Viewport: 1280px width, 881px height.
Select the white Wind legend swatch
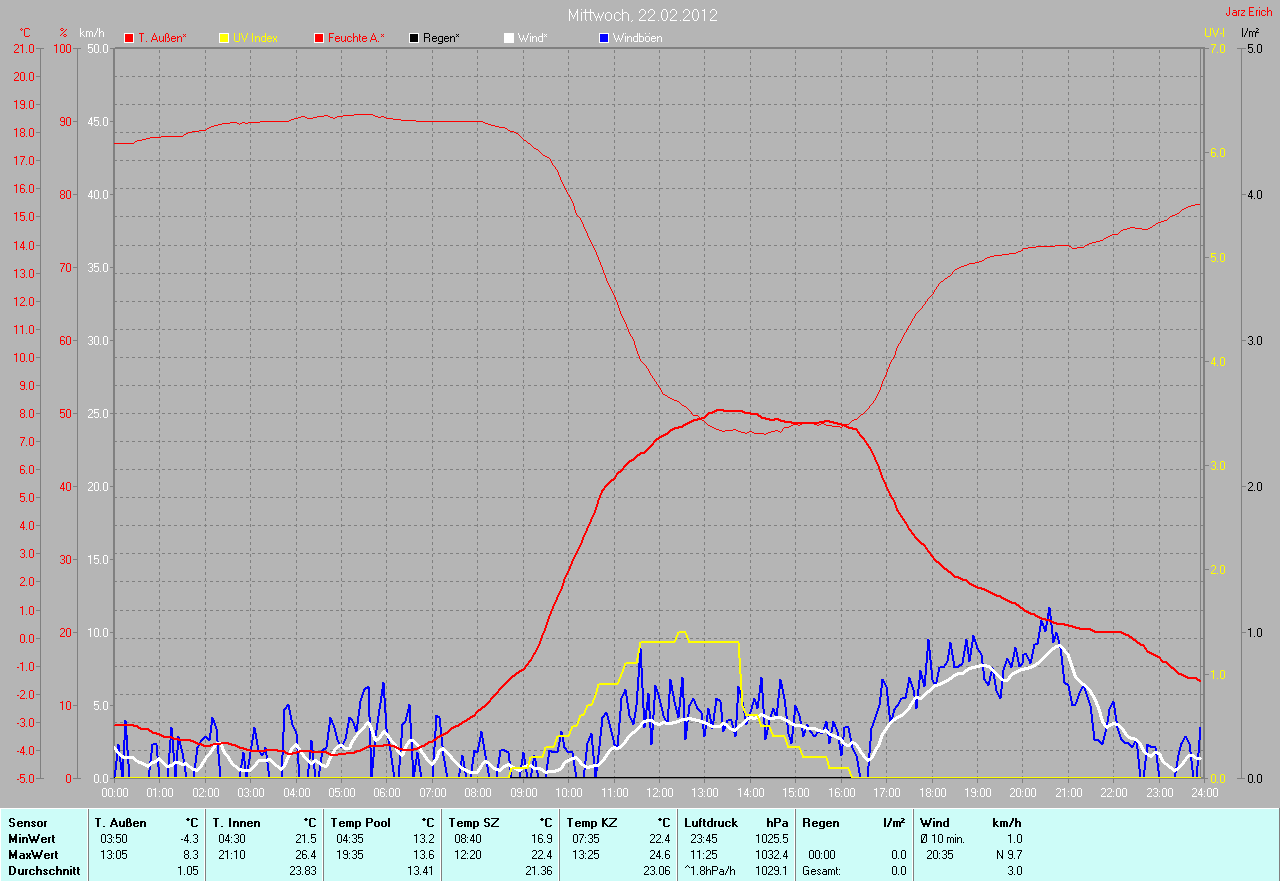point(509,38)
